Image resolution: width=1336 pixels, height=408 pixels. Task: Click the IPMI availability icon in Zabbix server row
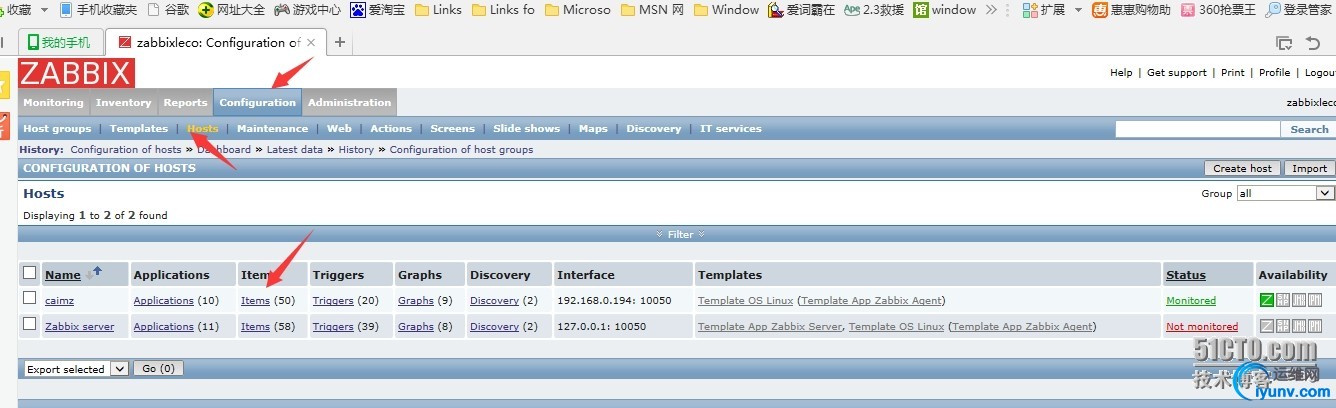(x=1315, y=326)
